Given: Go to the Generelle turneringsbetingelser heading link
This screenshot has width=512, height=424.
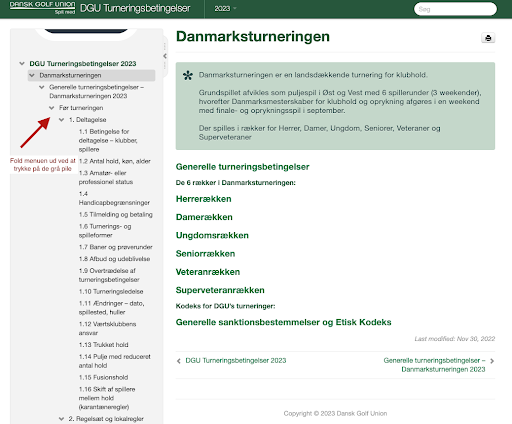Looking at the screenshot, I should (242, 167).
